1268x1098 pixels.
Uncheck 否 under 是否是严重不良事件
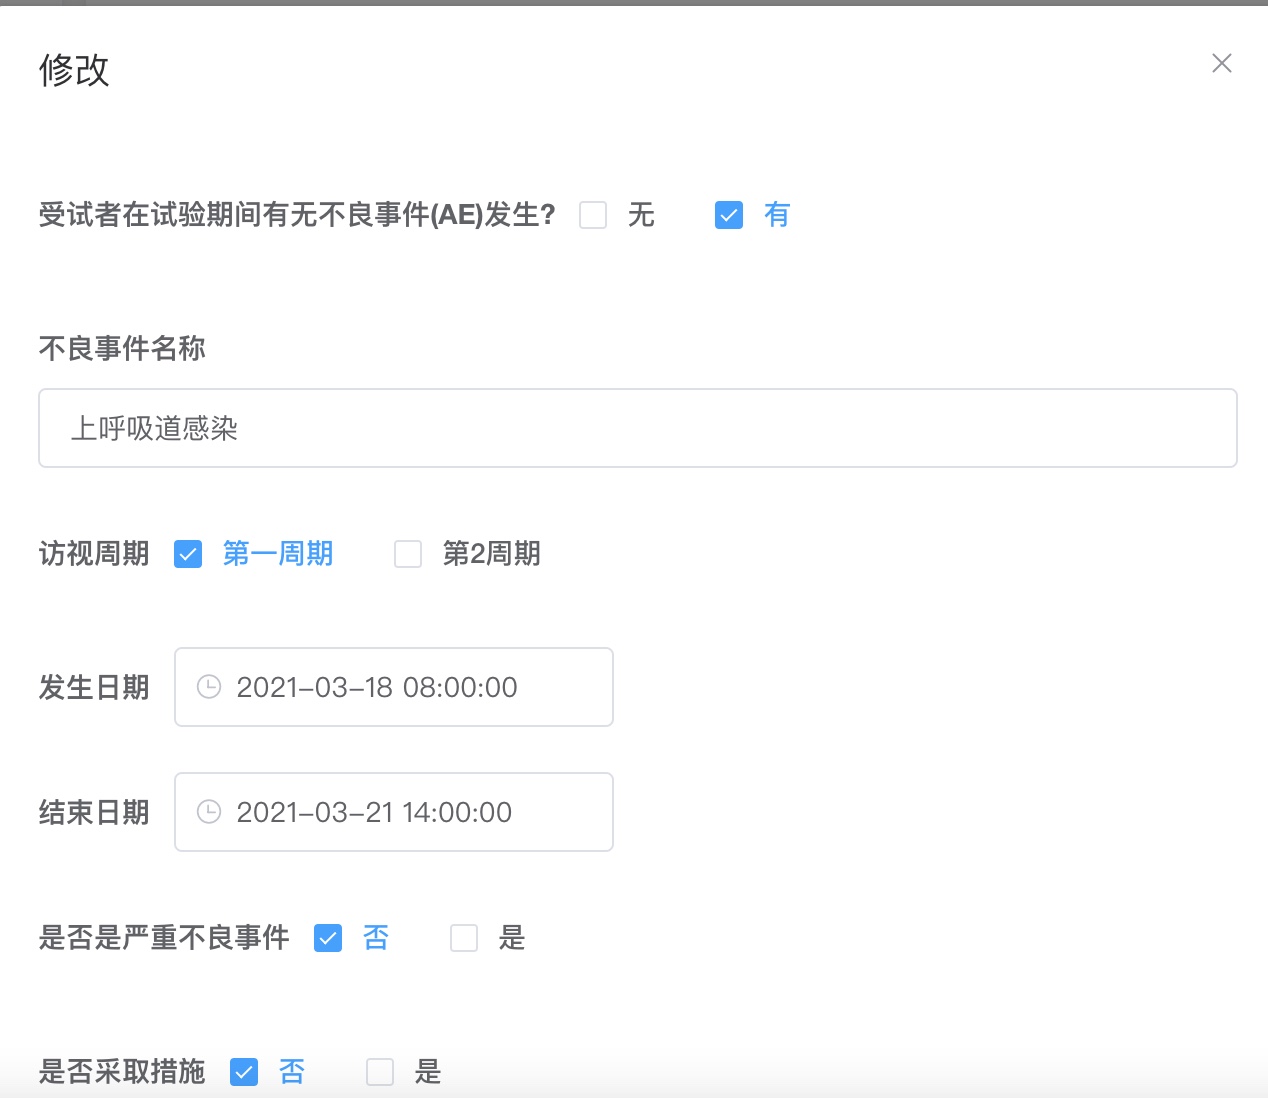coord(327,938)
